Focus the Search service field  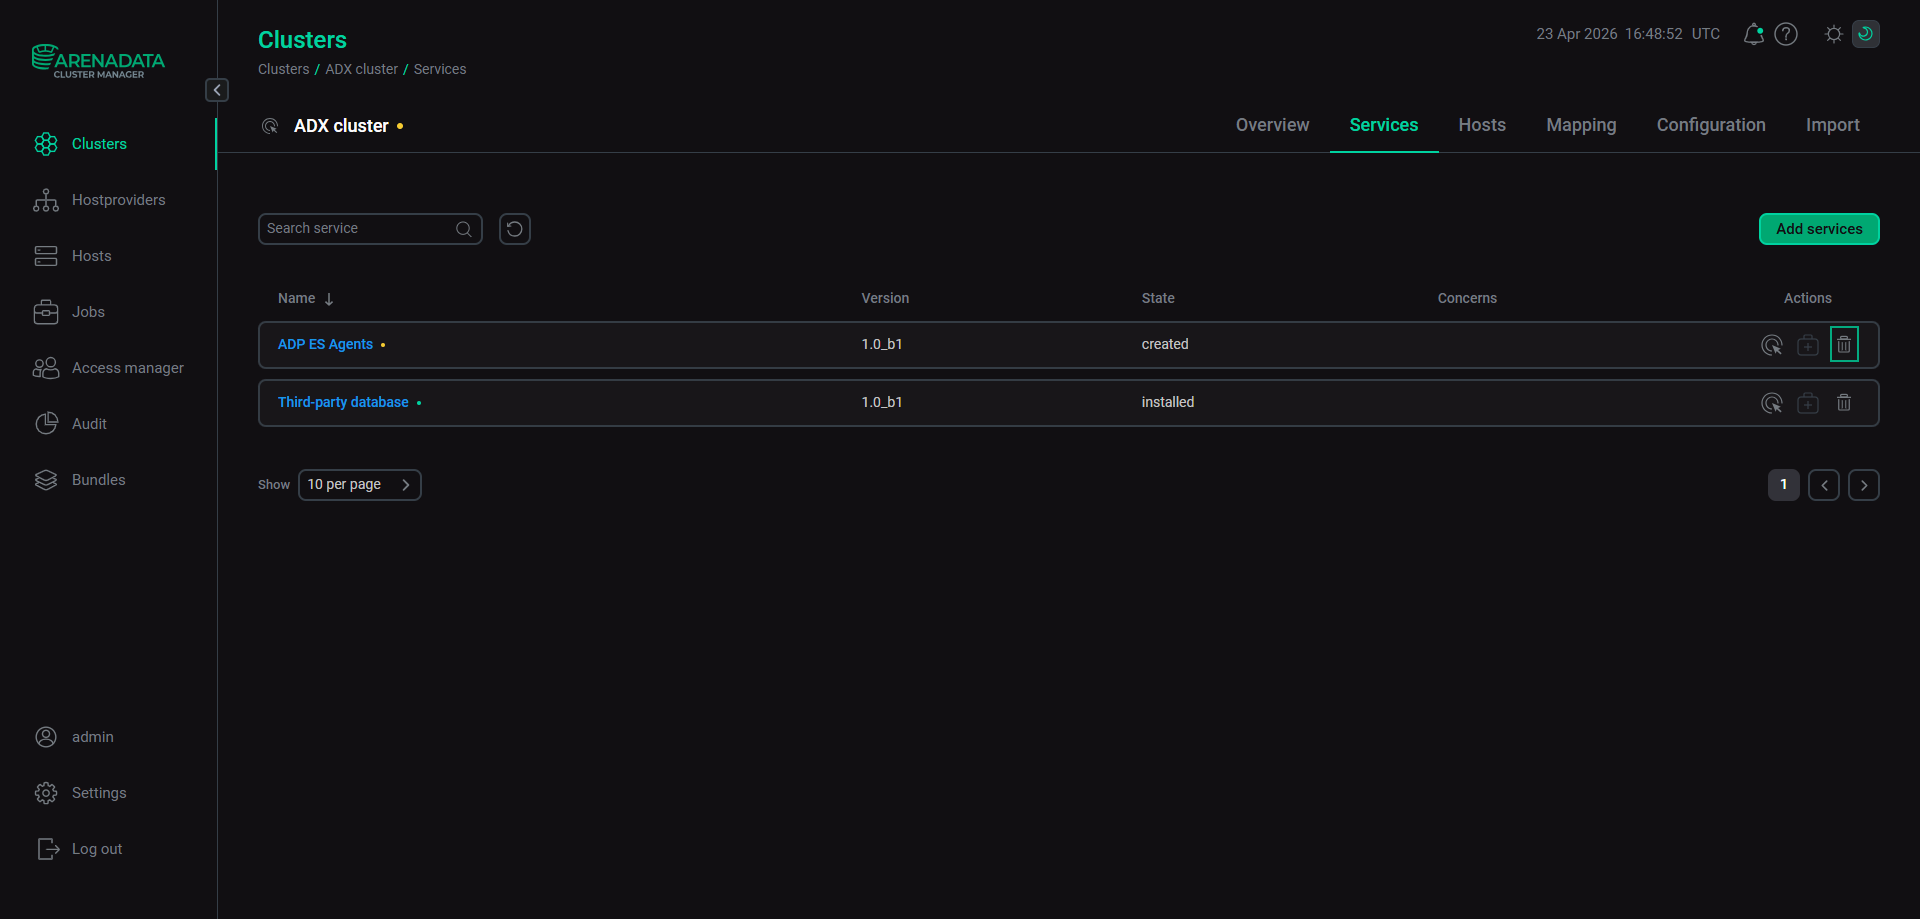pyautogui.click(x=370, y=229)
